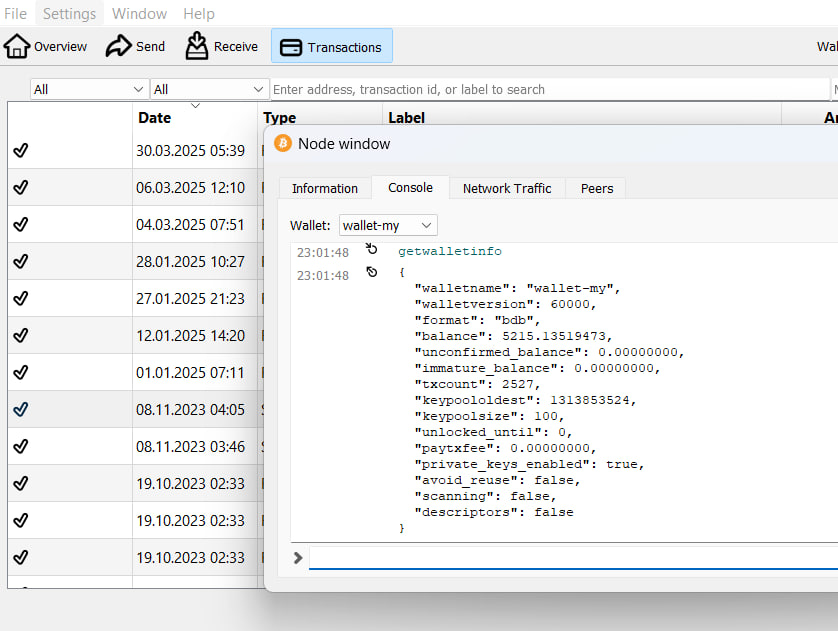This screenshot has height=631, width=838.
Task: Select the 12.01.2025 14:20 date cell
Action: pos(195,336)
